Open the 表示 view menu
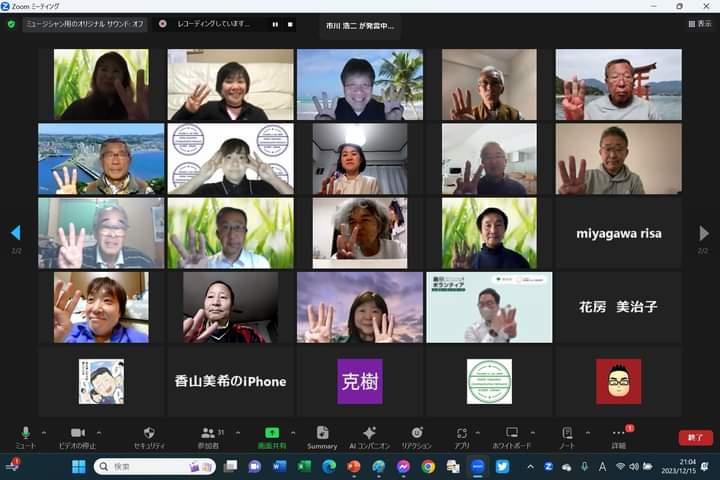Screen dimensions: 720x480 pyautogui.click(x=699, y=23)
